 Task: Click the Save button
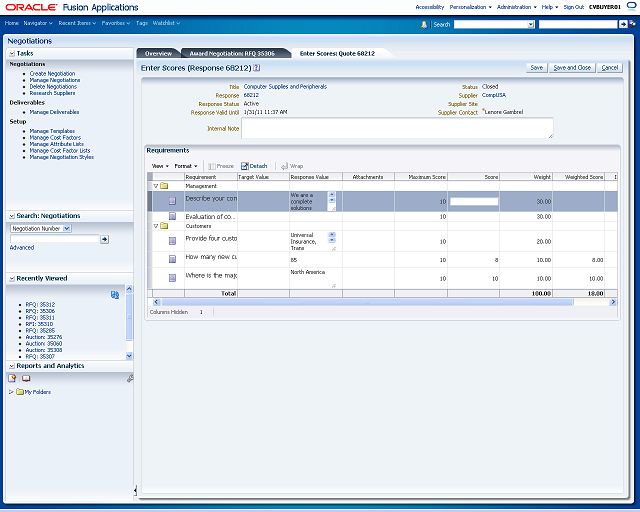(x=536, y=68)
